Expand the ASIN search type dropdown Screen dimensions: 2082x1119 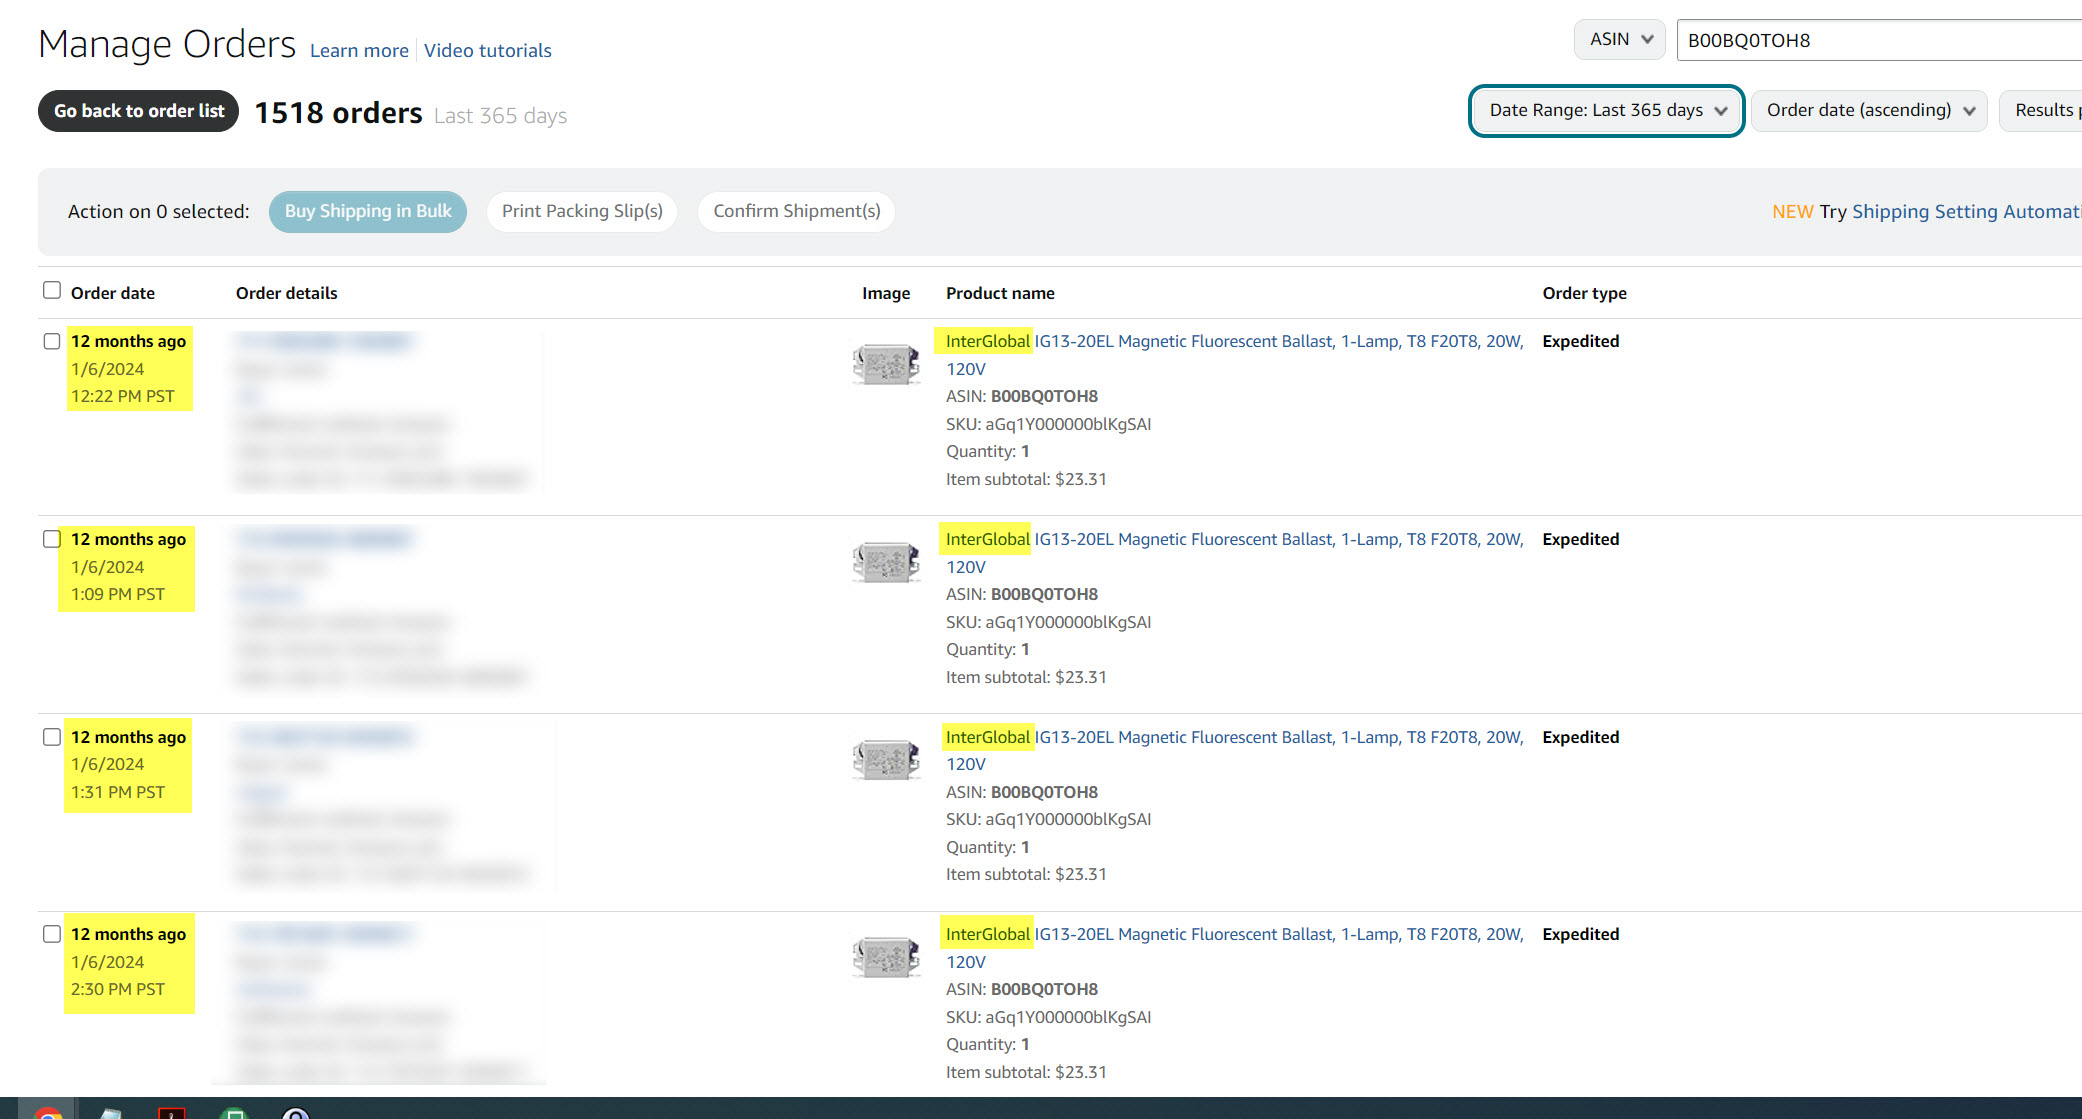1620,39
